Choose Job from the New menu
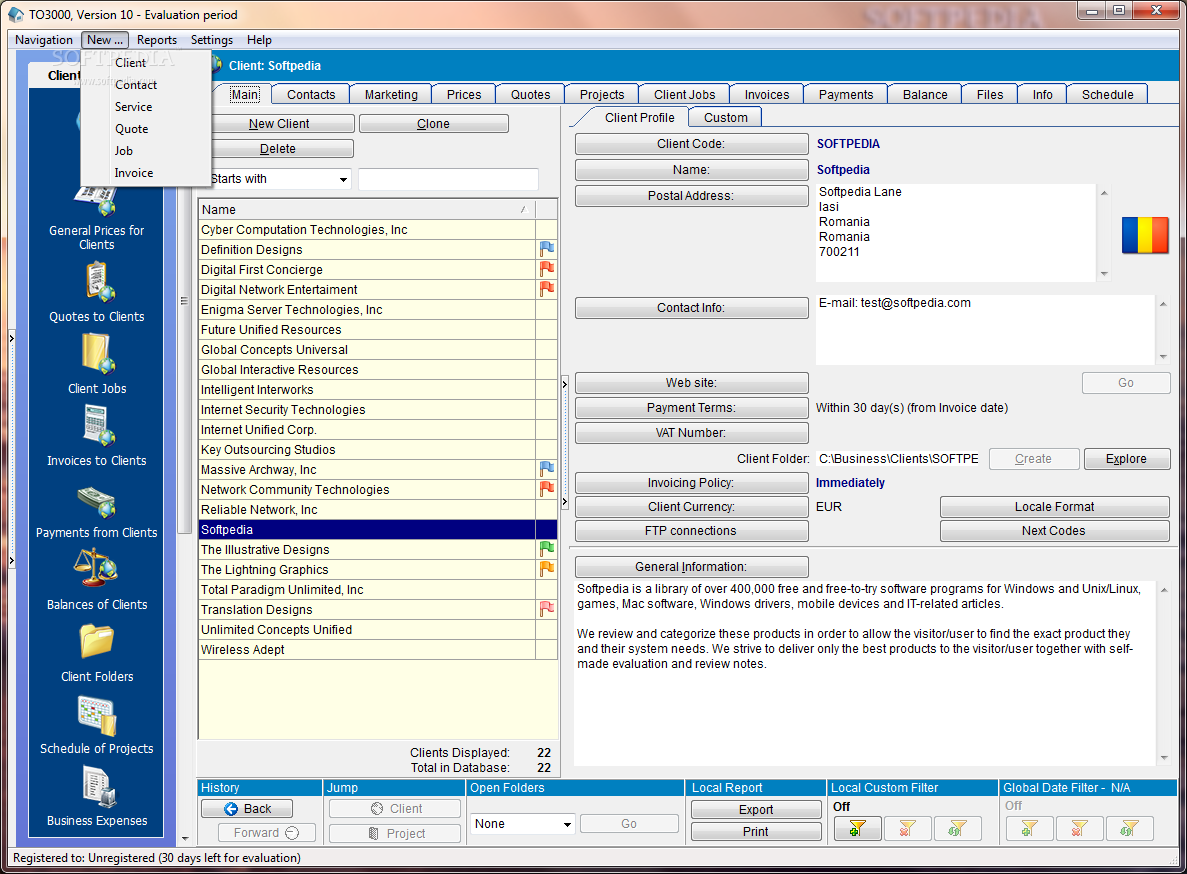The width and height of the screenshot is (1187, 874). point(124,151)
